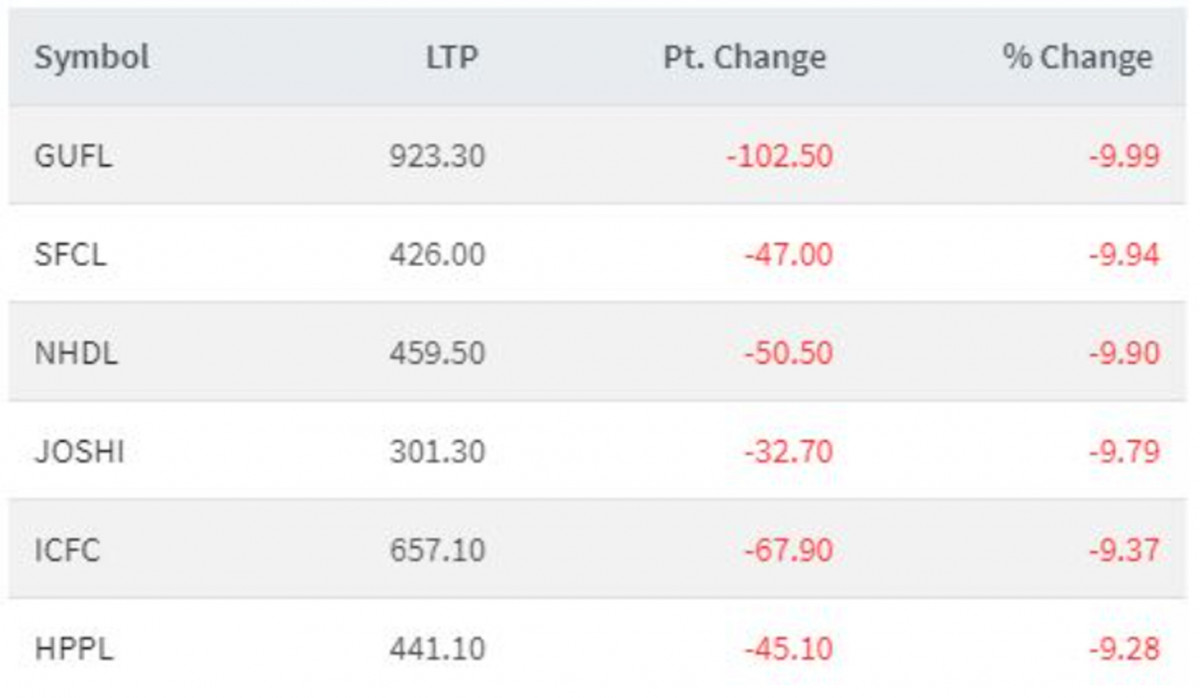
Task: Click GUFL's point change -102.50
Action: pos(778,156)
